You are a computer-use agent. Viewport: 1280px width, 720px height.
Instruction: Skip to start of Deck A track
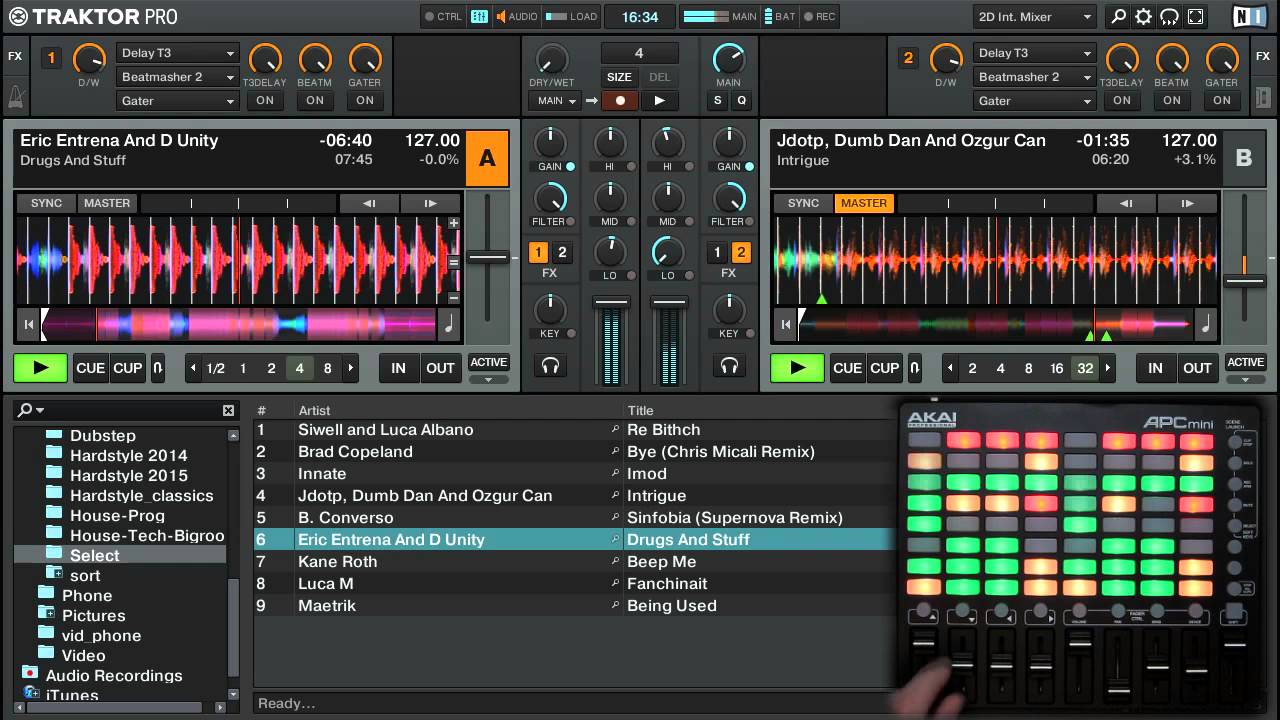click(28, 323)
